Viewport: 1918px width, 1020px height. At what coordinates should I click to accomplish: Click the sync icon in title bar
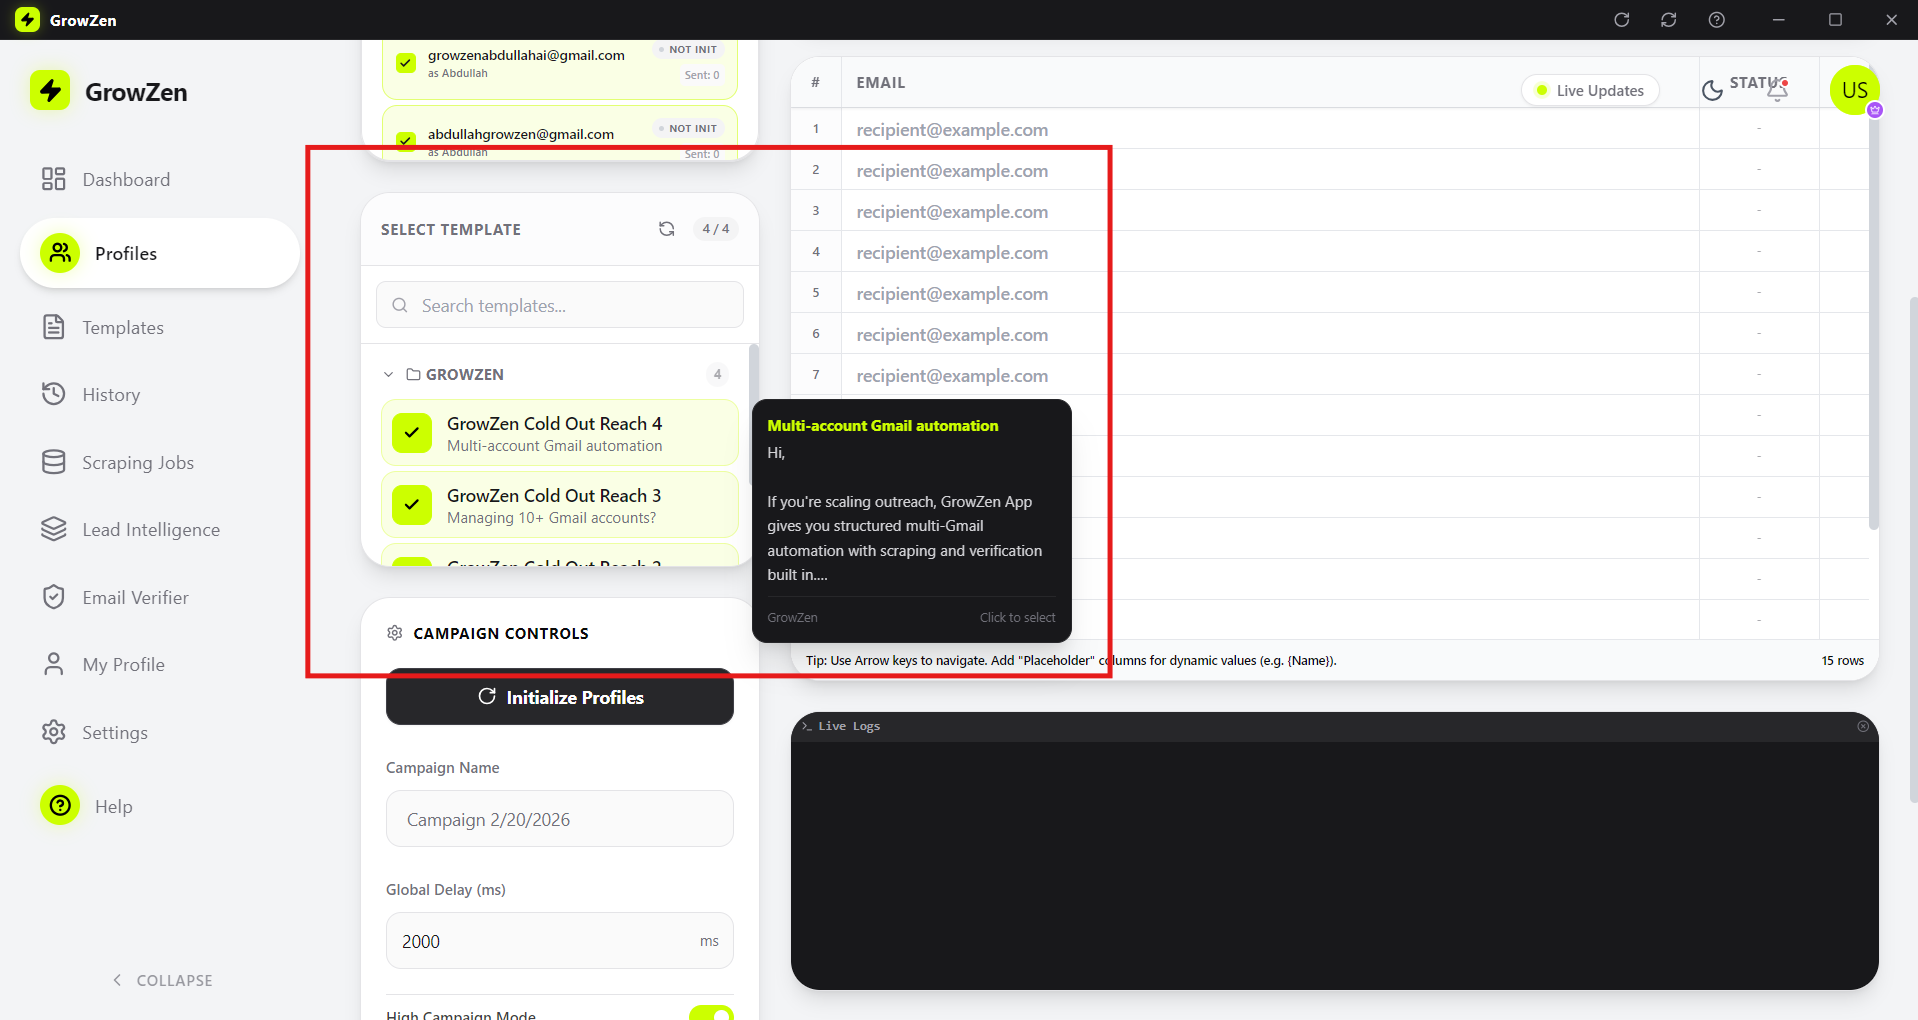[1668, 20]
